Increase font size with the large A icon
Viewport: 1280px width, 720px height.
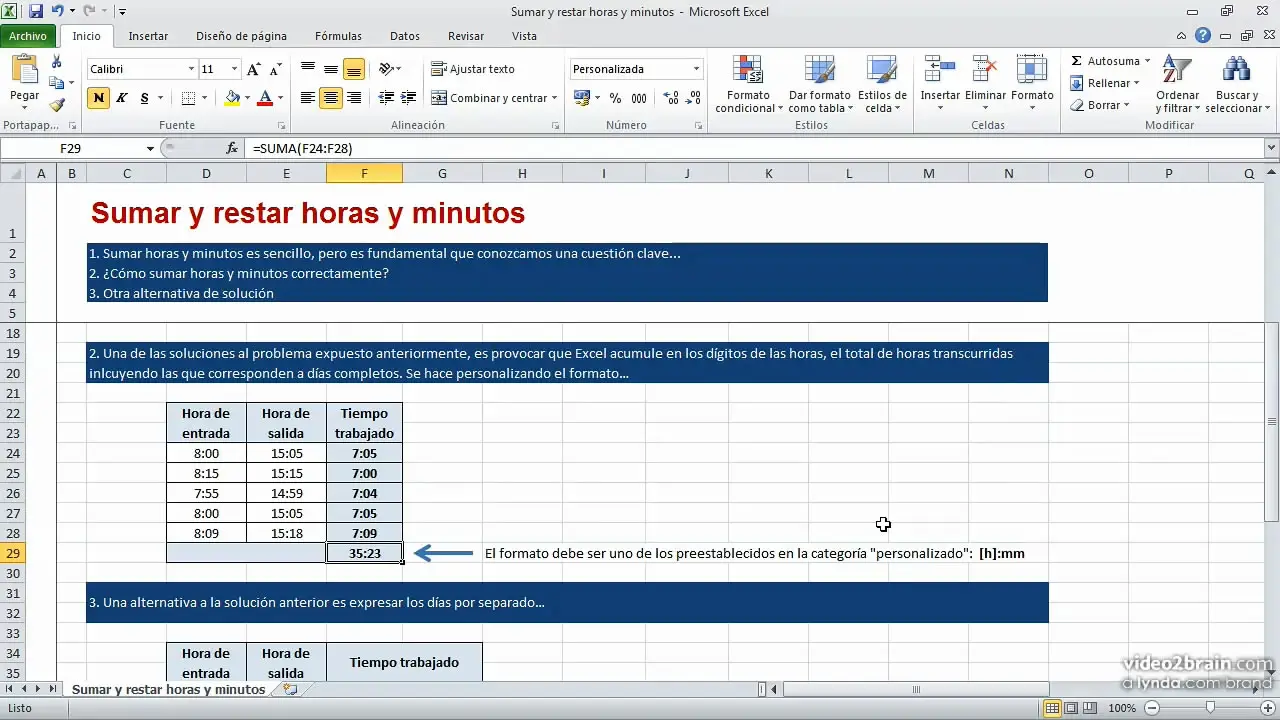tap(254, 69)
